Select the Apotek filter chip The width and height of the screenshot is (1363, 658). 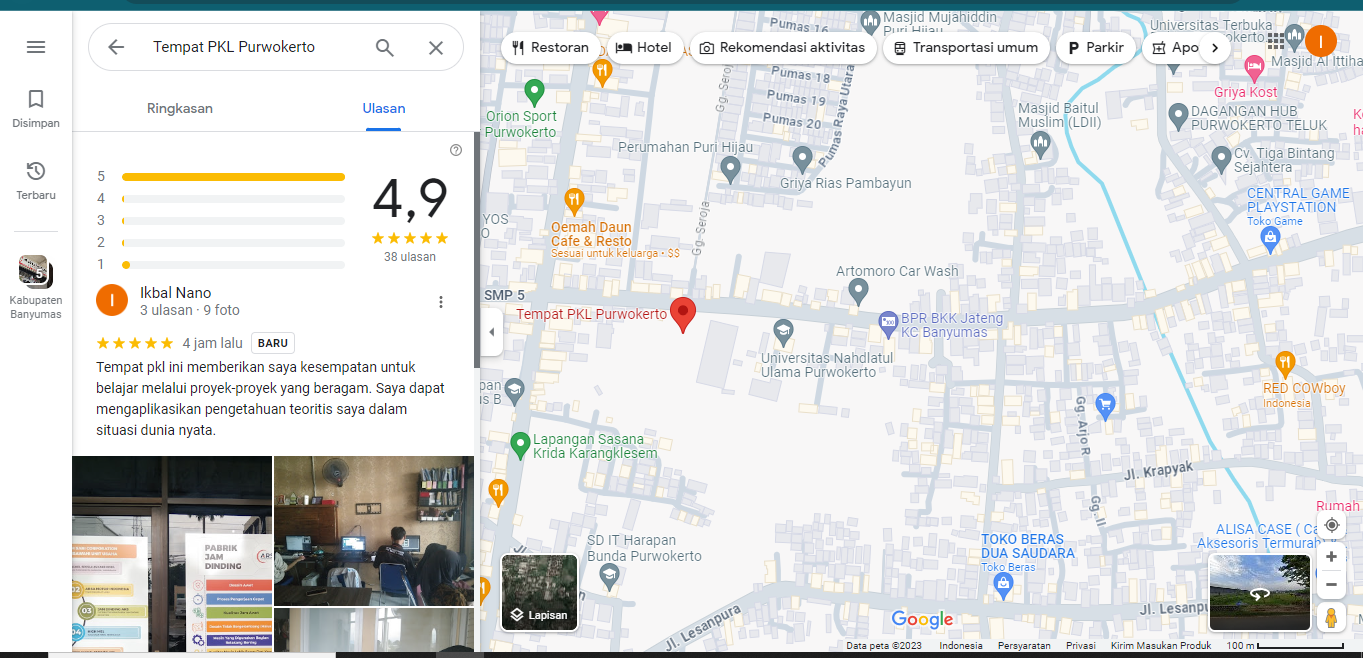(x=1175, y=47)
